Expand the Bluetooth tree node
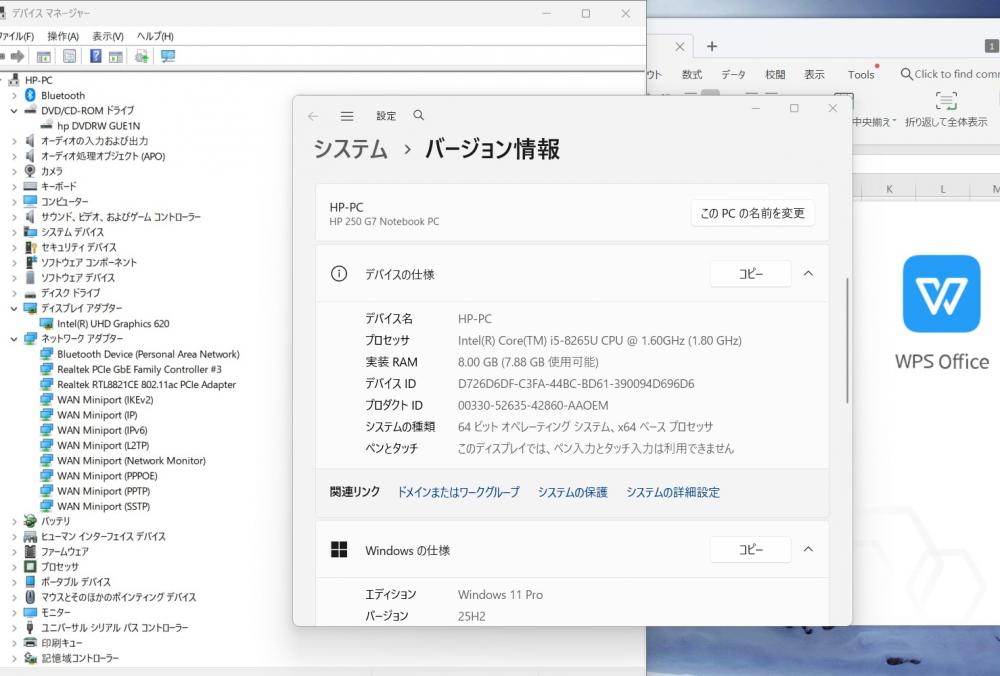The width and height of the screenshot is (1000, 676). click(14, 95)
